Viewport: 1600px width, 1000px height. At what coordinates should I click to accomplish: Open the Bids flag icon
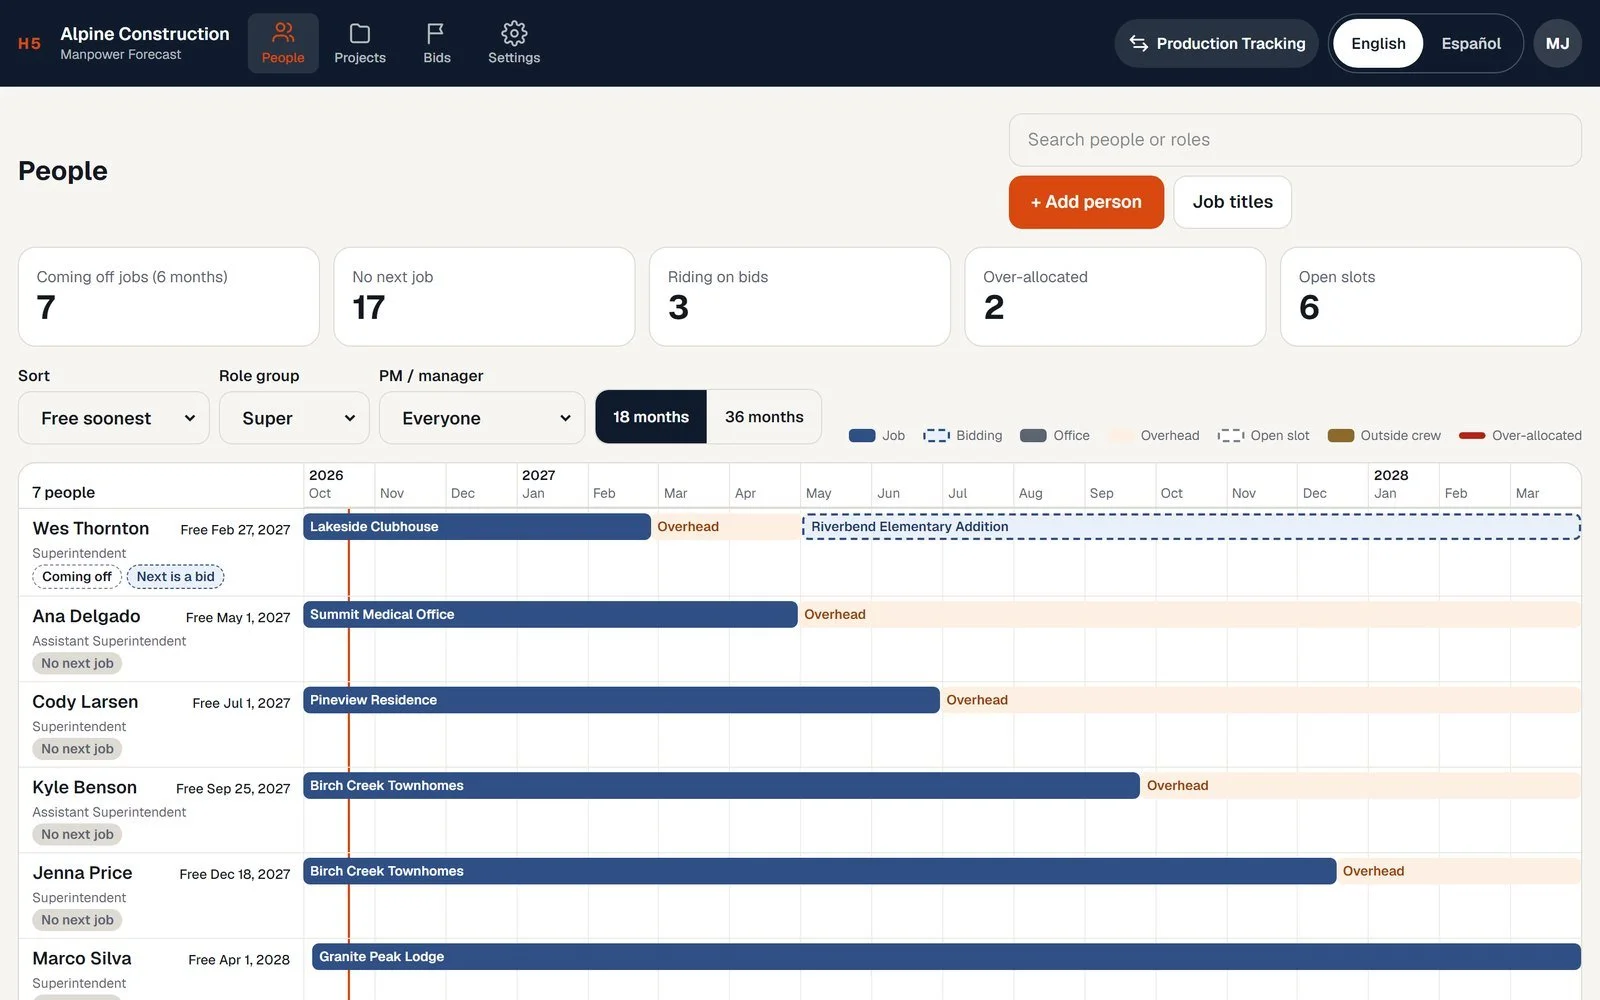436,33
